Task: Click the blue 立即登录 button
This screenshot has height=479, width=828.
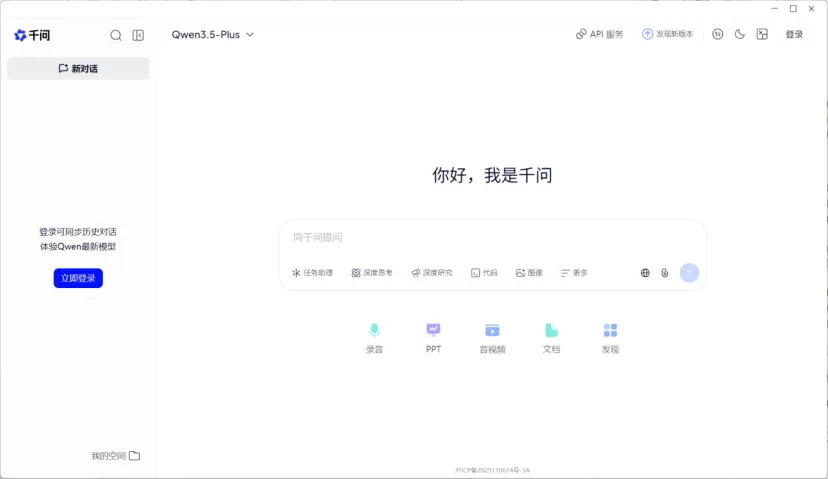Action: click(78, 278)
